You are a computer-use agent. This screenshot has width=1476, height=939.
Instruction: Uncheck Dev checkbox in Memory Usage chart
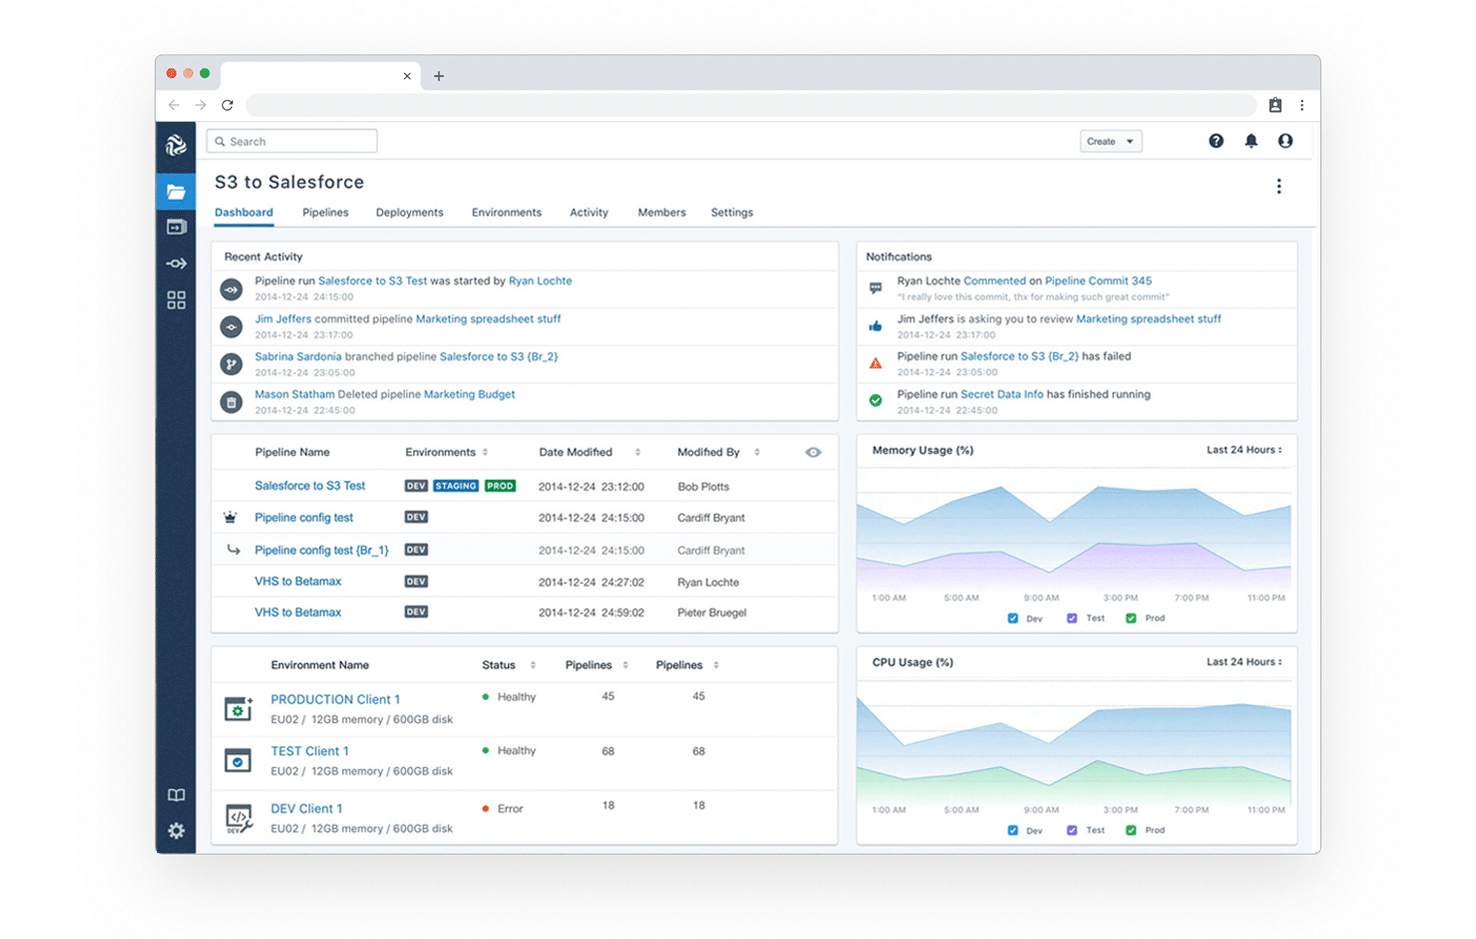pos(1013,618)
